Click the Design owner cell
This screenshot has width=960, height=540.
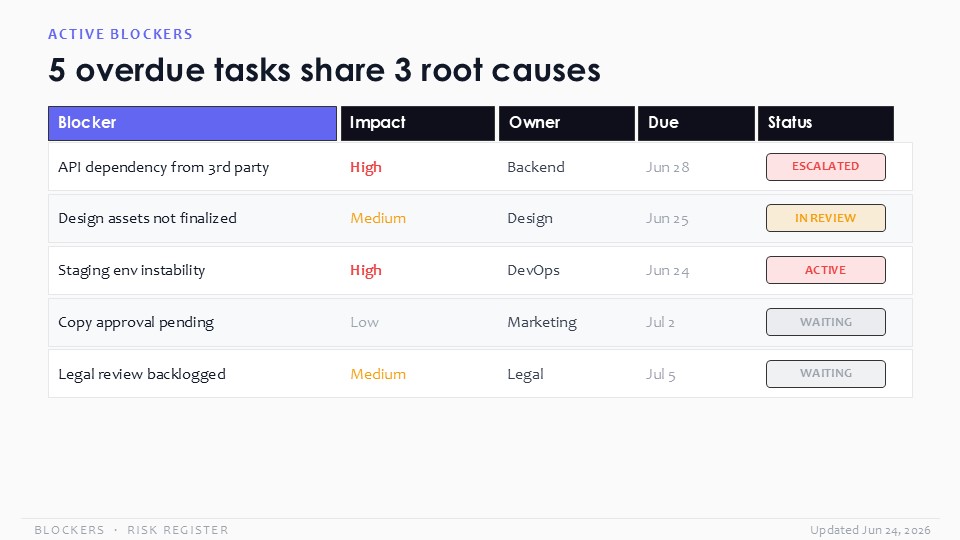coord(530,219)
